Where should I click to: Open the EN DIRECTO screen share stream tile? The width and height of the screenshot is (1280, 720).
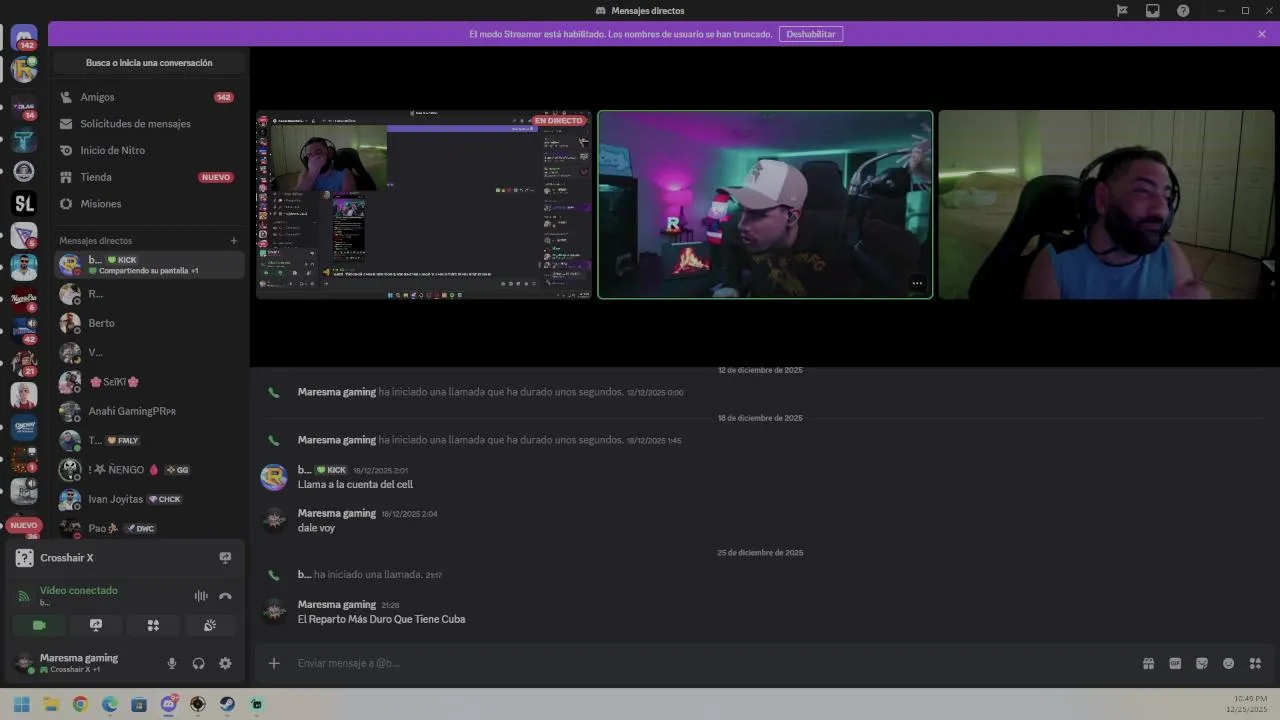point(424,205)
